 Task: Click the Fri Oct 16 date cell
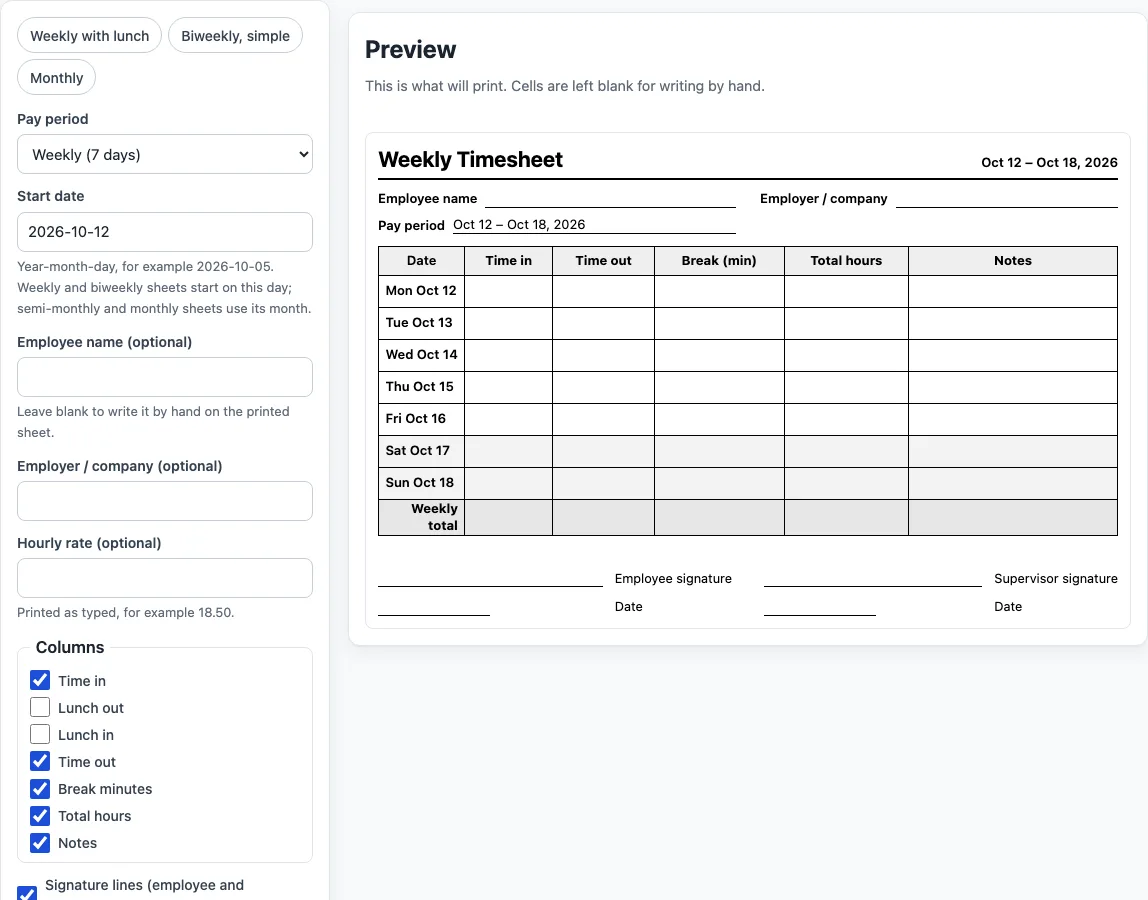(421, 419)
